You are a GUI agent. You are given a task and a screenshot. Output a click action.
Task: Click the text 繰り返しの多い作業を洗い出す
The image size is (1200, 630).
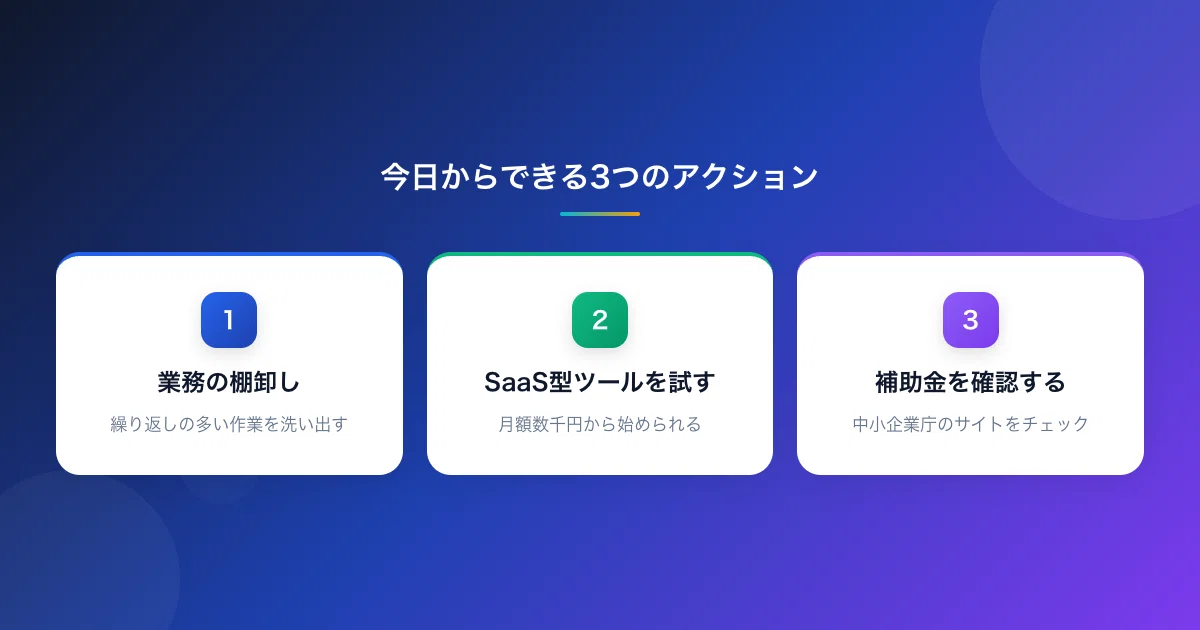pyautogui.click(x=229, y=424)
